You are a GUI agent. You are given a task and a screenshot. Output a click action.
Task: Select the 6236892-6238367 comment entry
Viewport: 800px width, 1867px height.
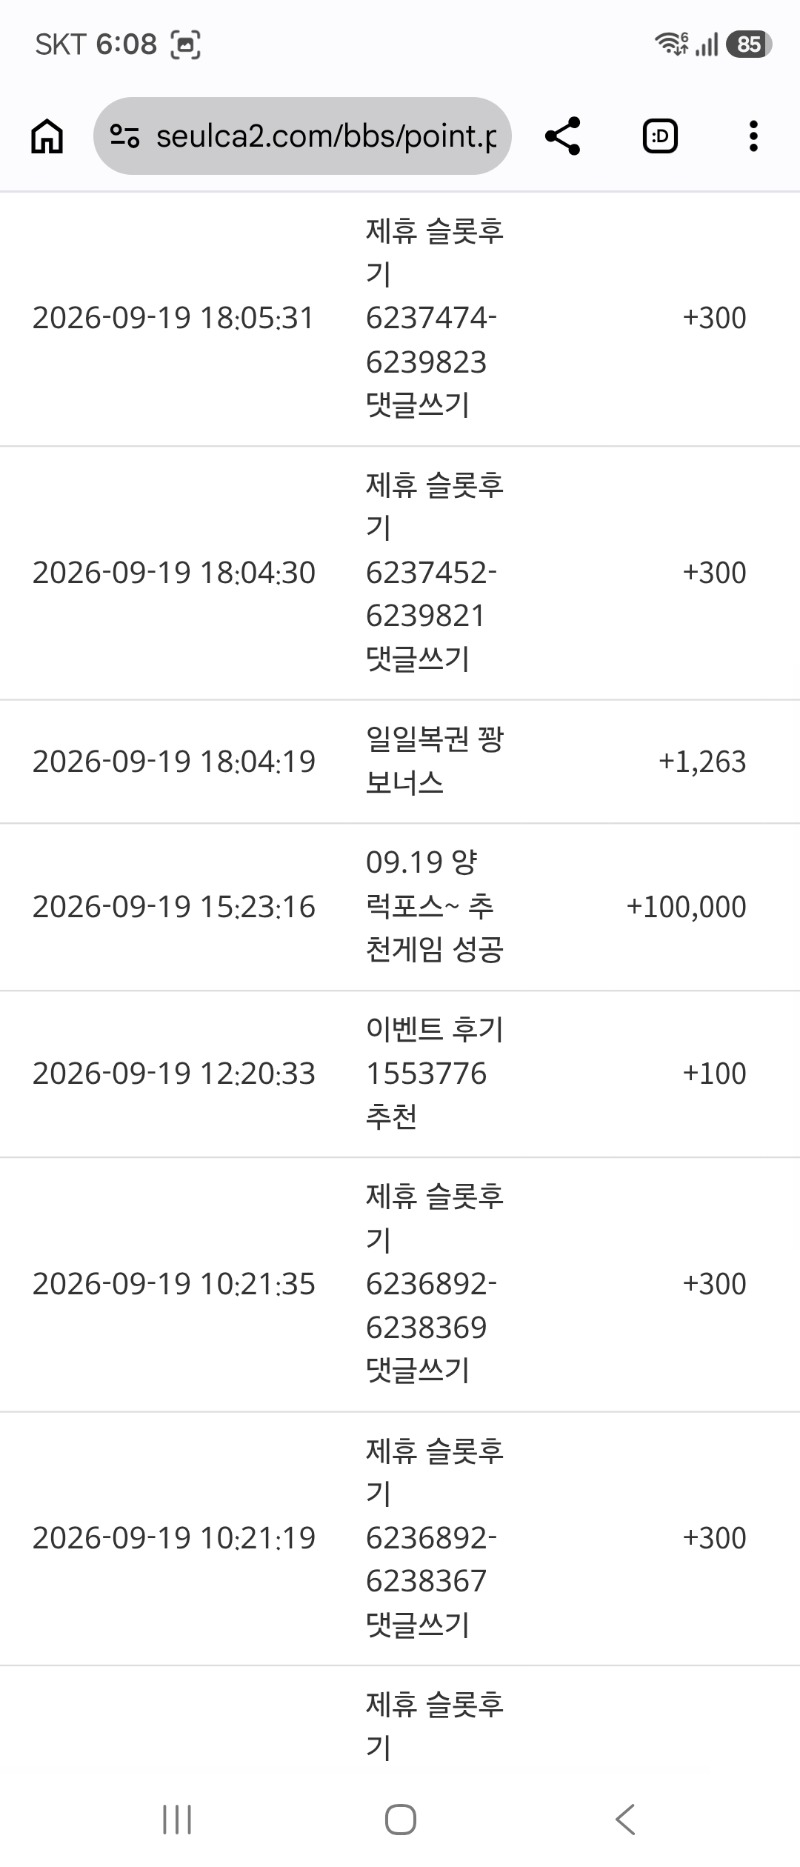pos(400,1539)
